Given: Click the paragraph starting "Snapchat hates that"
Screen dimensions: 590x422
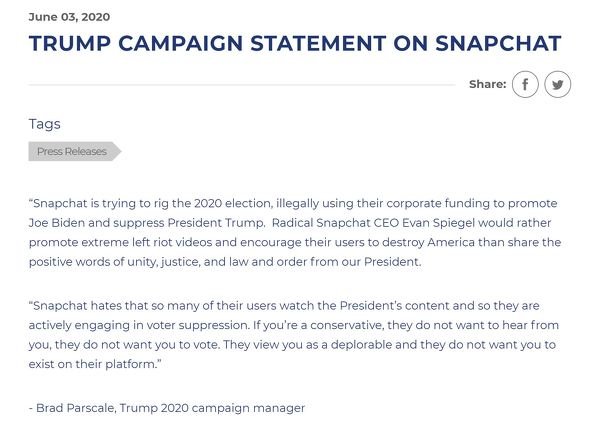Looking at the screenshot, I should [294, 335].
